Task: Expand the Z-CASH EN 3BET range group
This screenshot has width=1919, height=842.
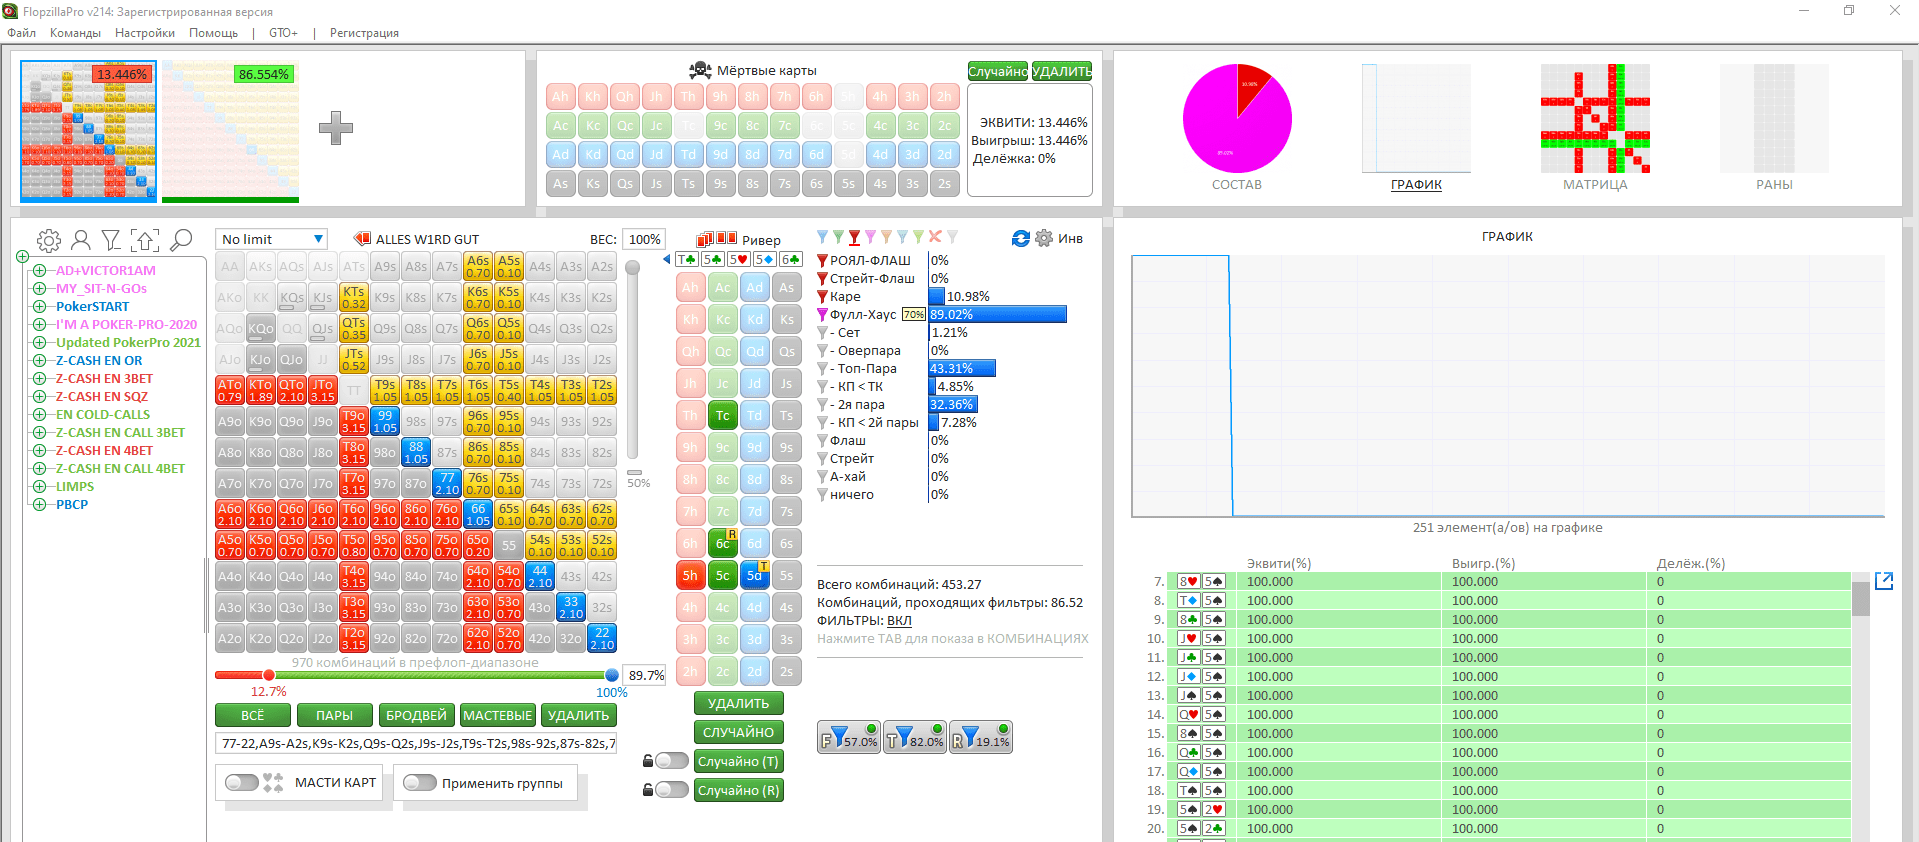Action: pyautogui.click(x=40, y=379)
